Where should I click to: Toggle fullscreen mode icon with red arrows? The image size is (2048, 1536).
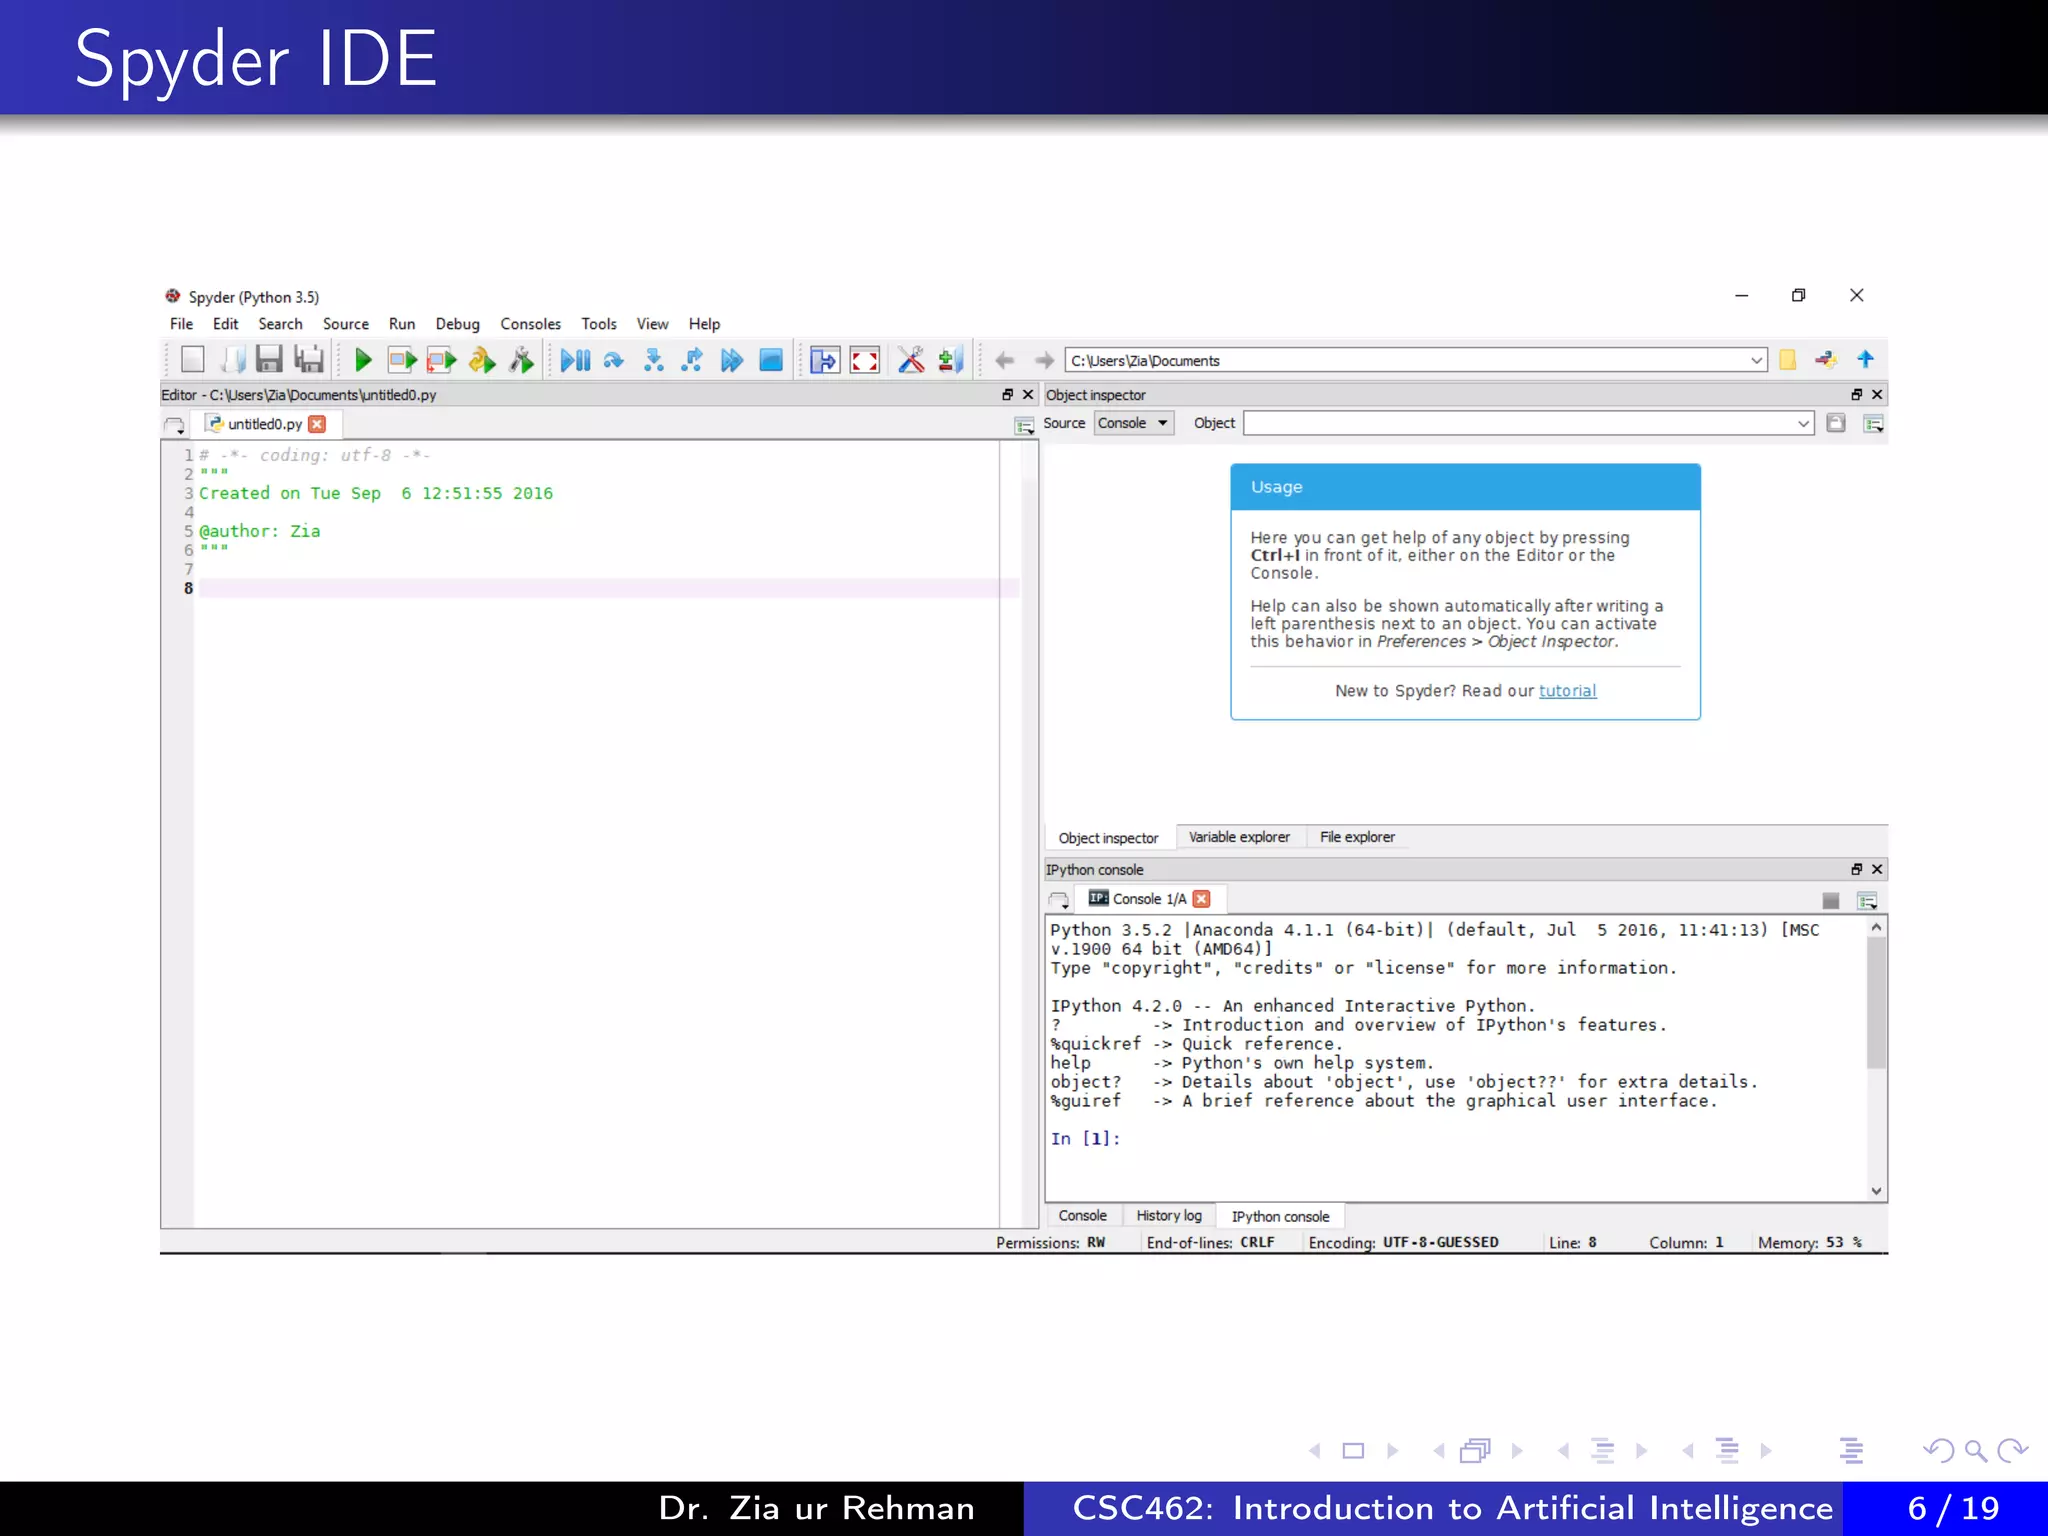(865, 360)
